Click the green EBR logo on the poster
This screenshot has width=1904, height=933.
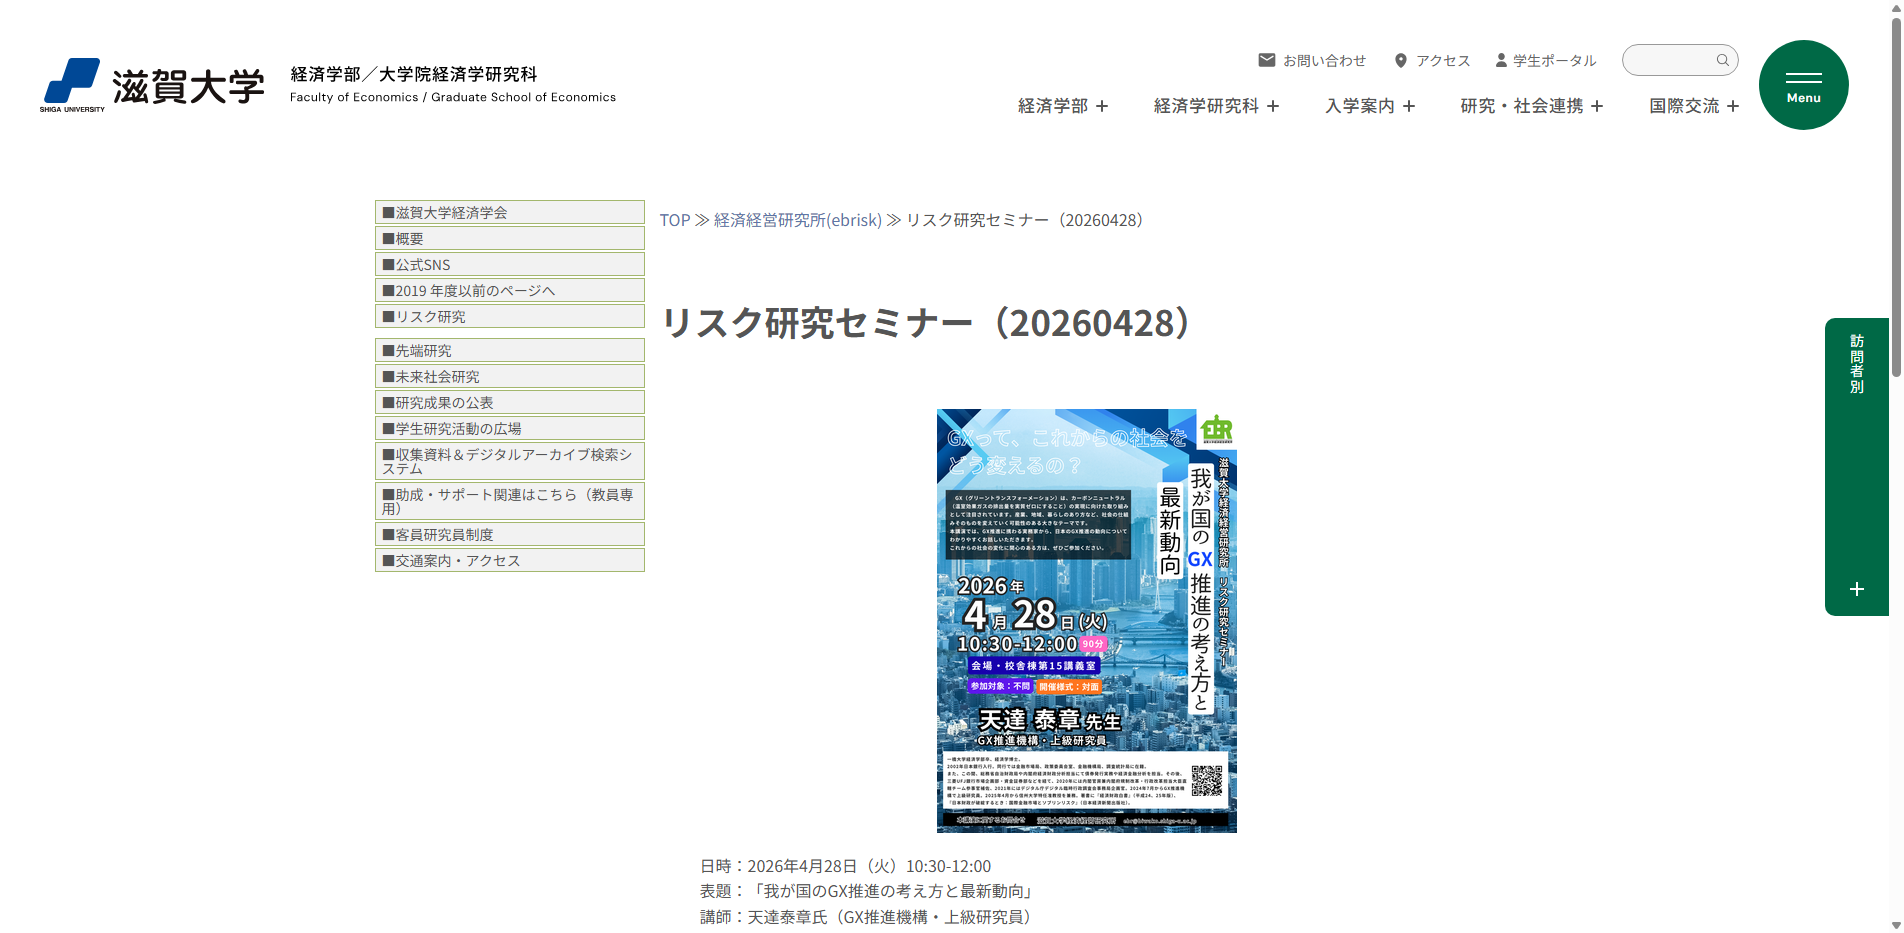(1216, 431)
